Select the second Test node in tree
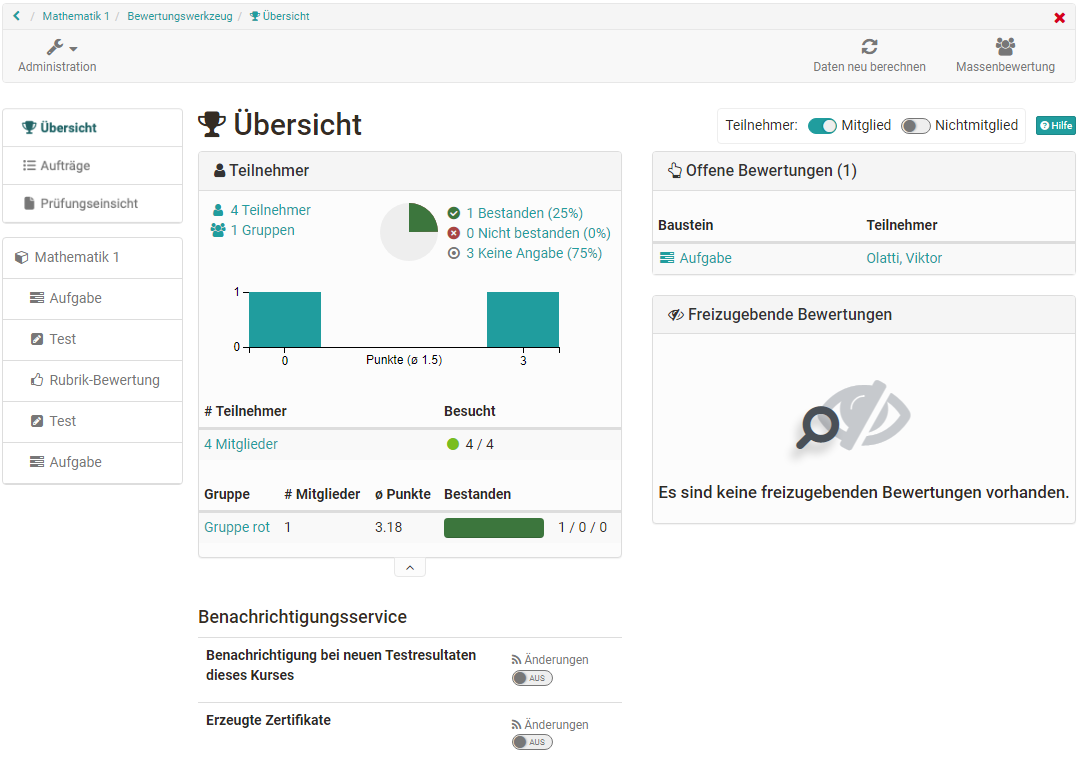Screen dimensions: 1079x764 (92, 421)
